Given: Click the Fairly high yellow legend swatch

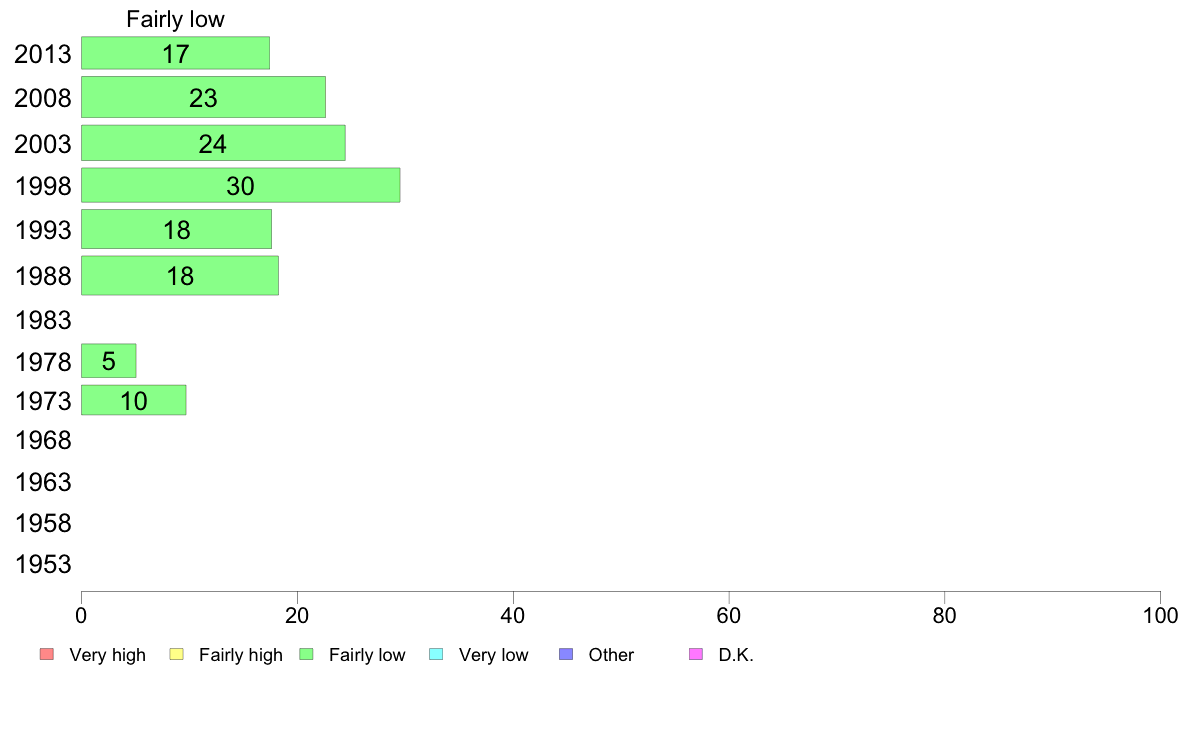Looking at the screenshot, I should [x=177, y=654].
